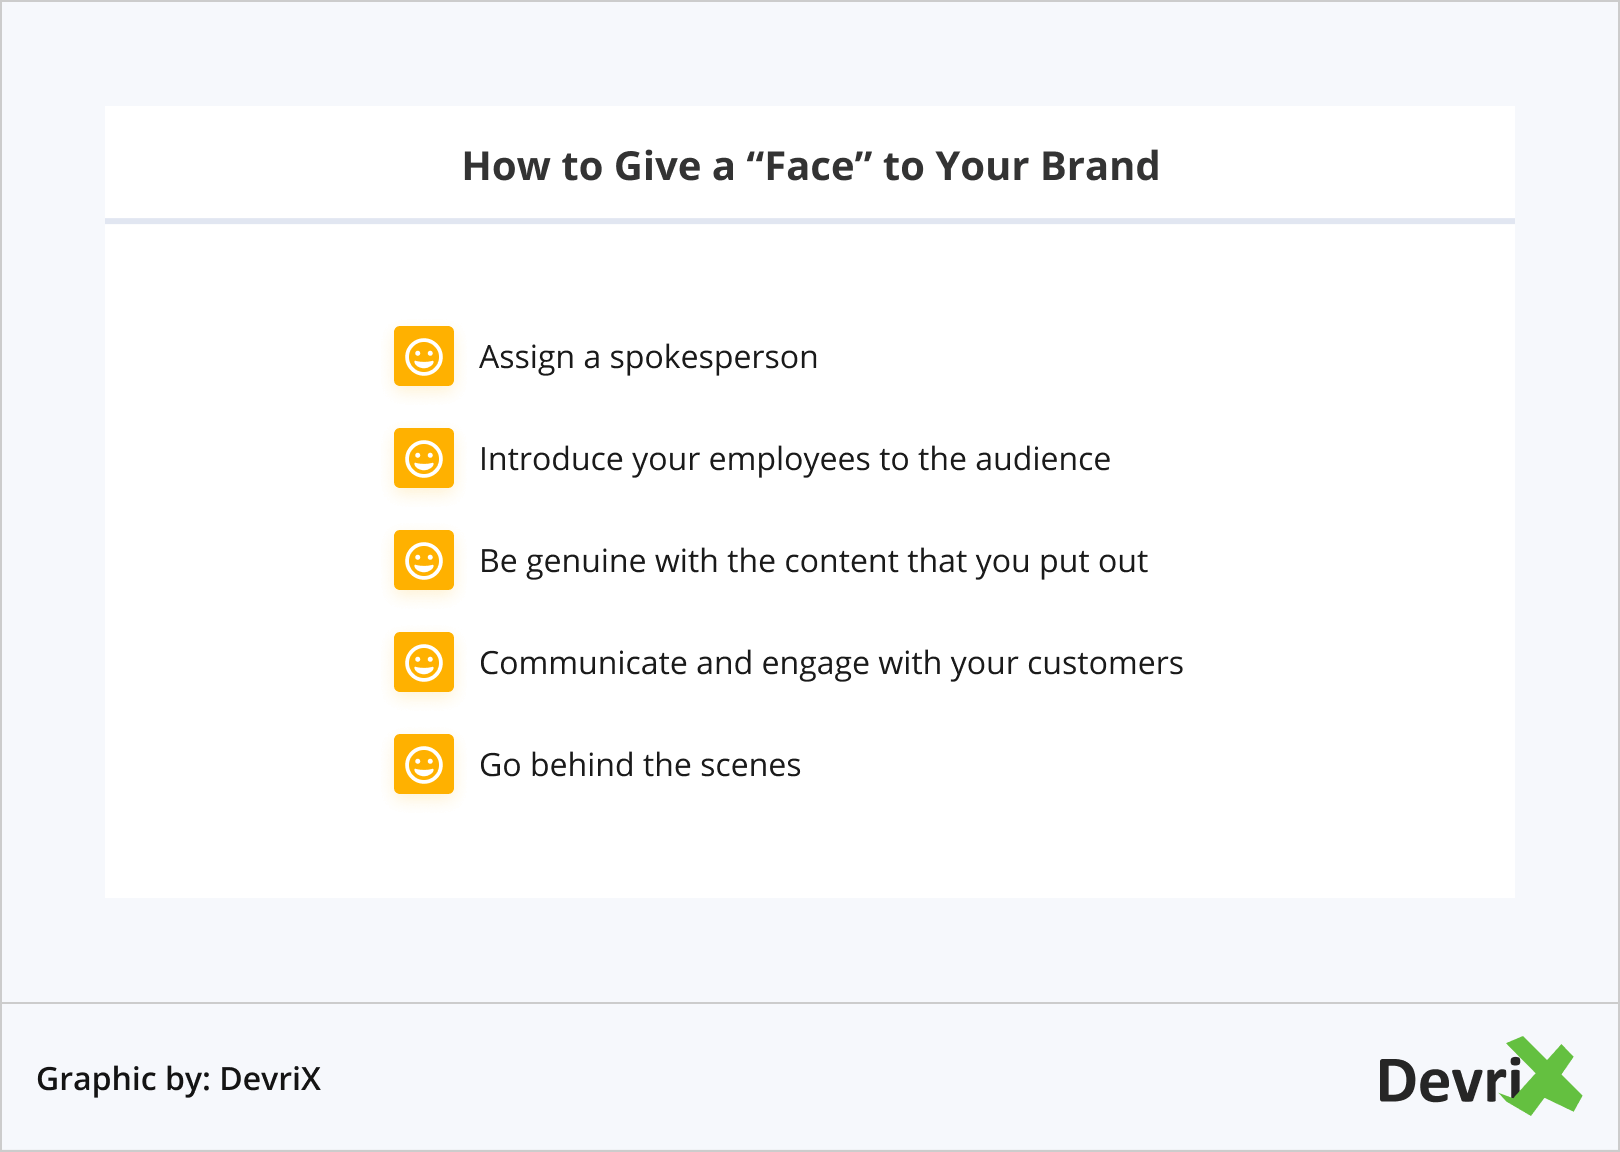Click the "Assign a spokesperson" text
1620x1152 pixels.
[x=648, y=357]
